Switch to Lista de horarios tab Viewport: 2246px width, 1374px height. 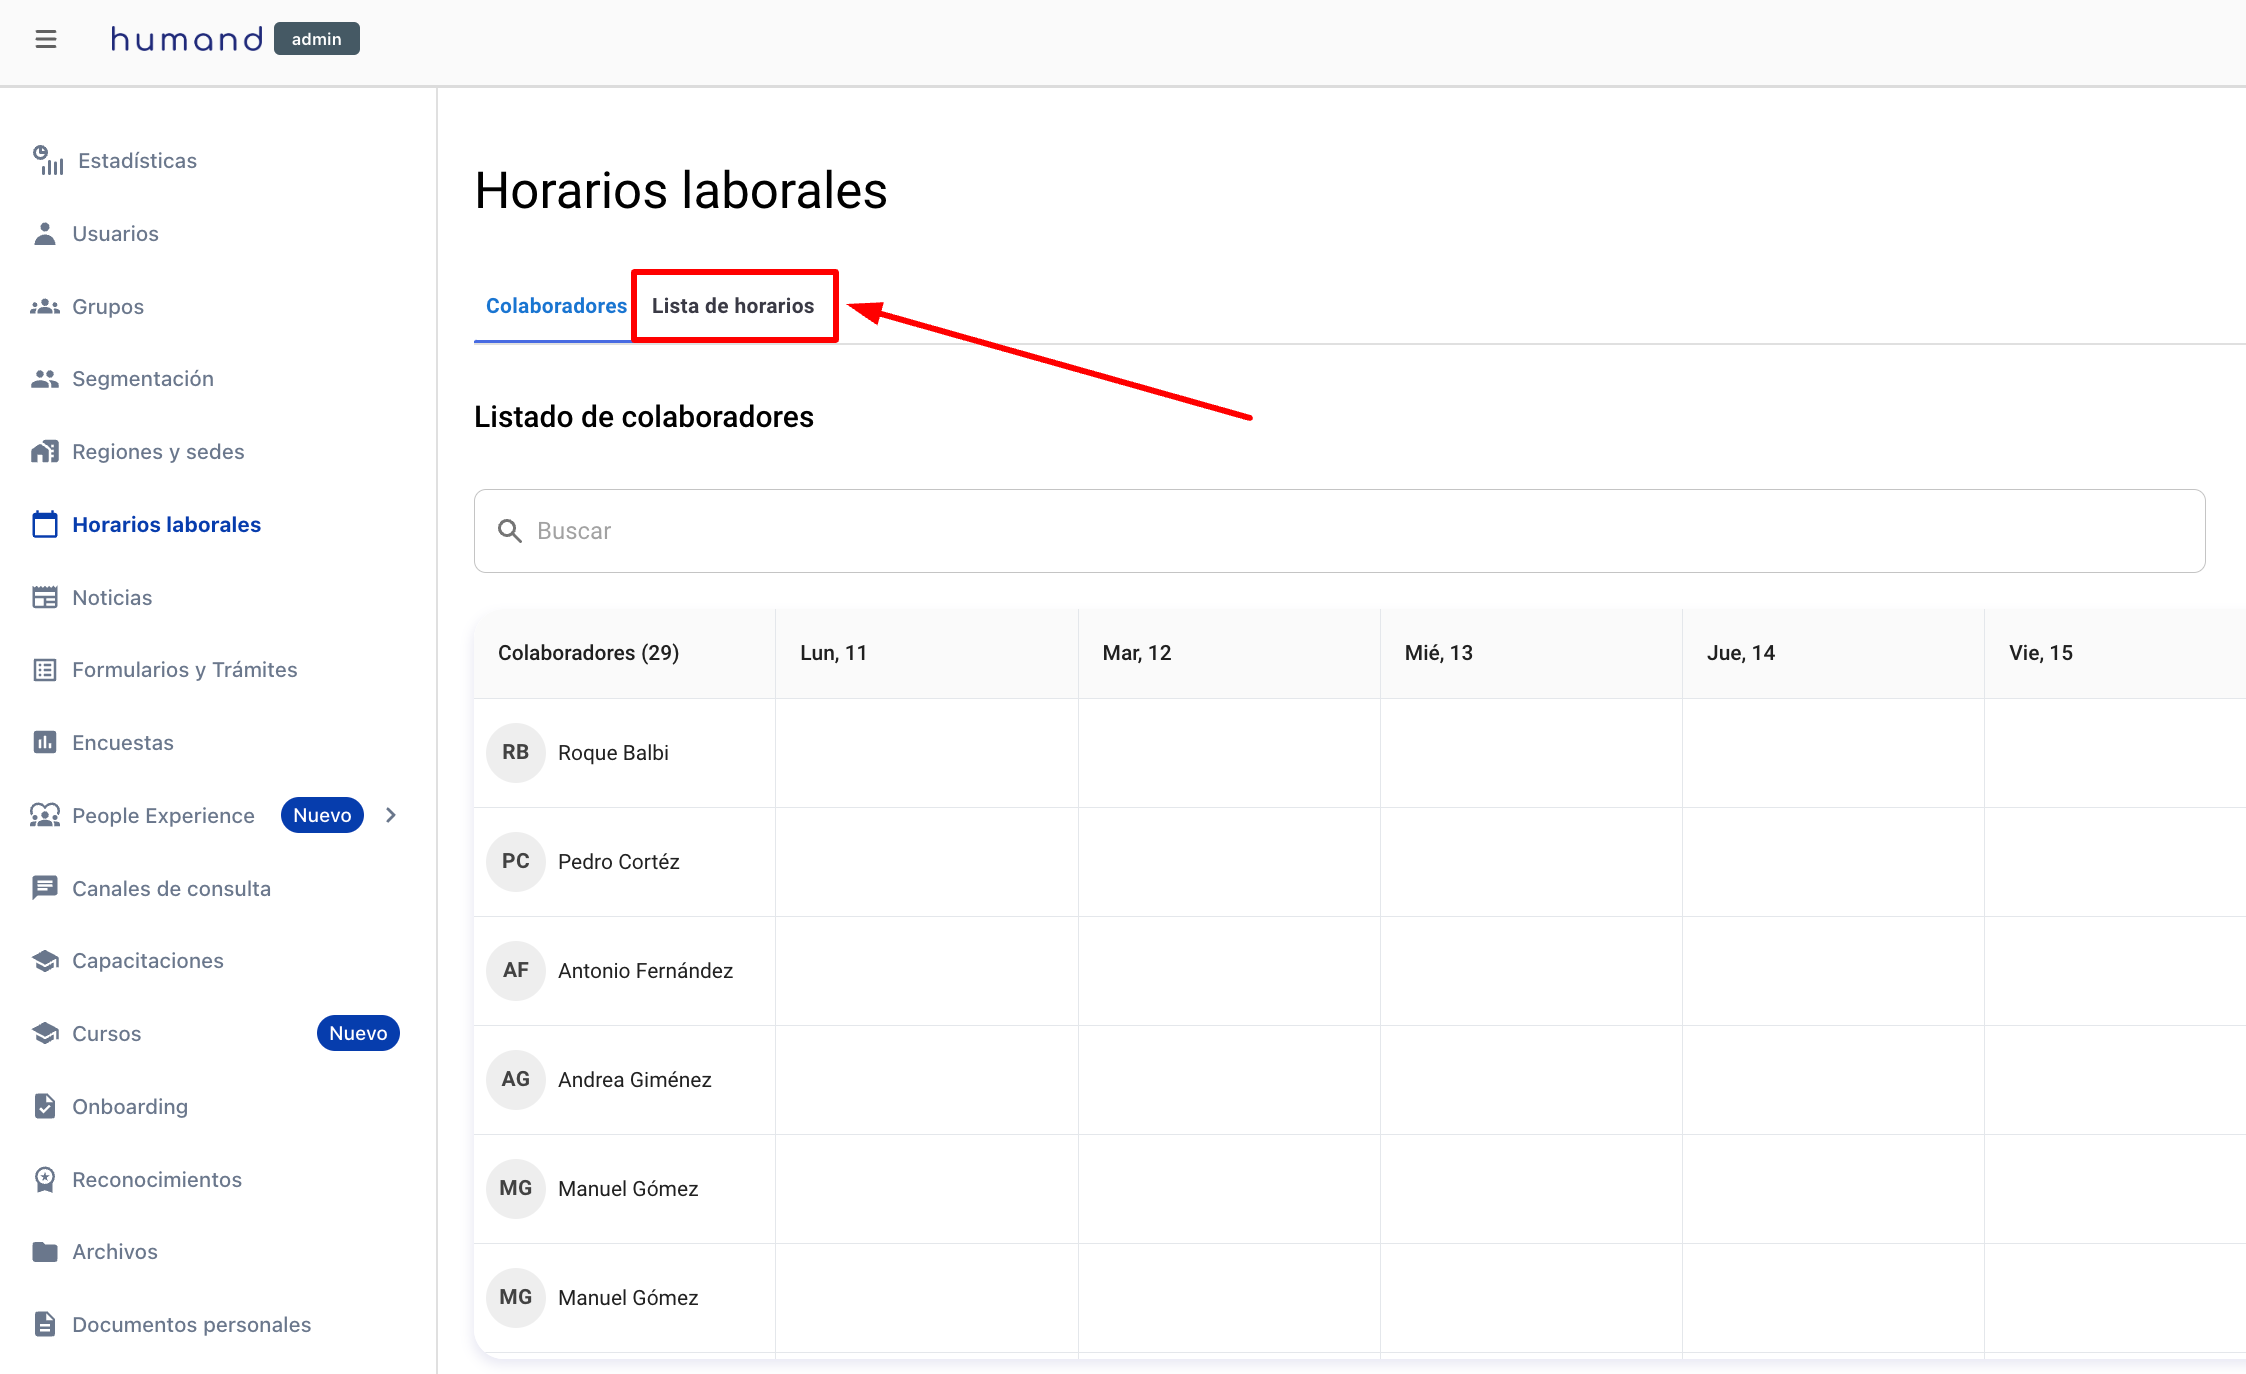point(733,306)
